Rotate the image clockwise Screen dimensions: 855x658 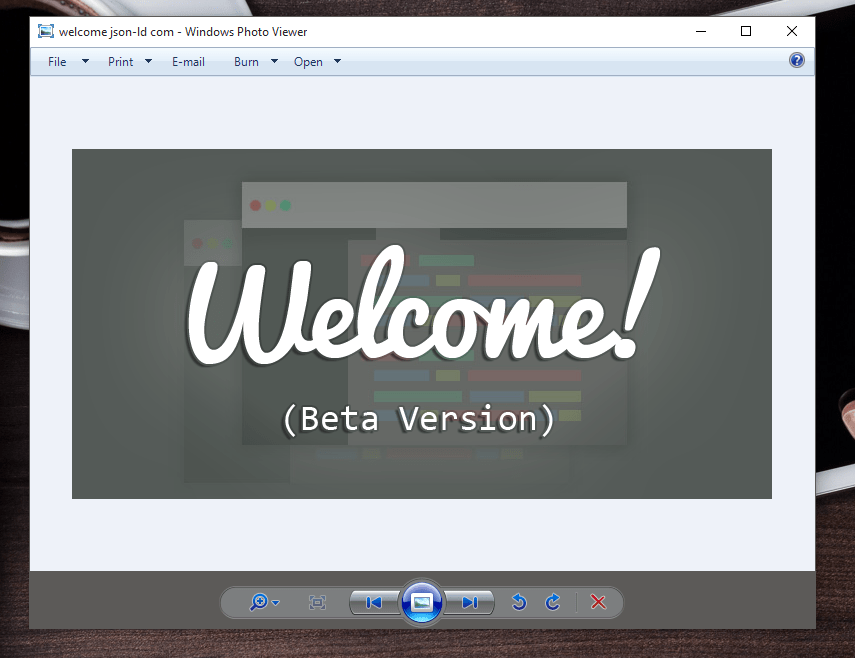[x=552, y=602]
